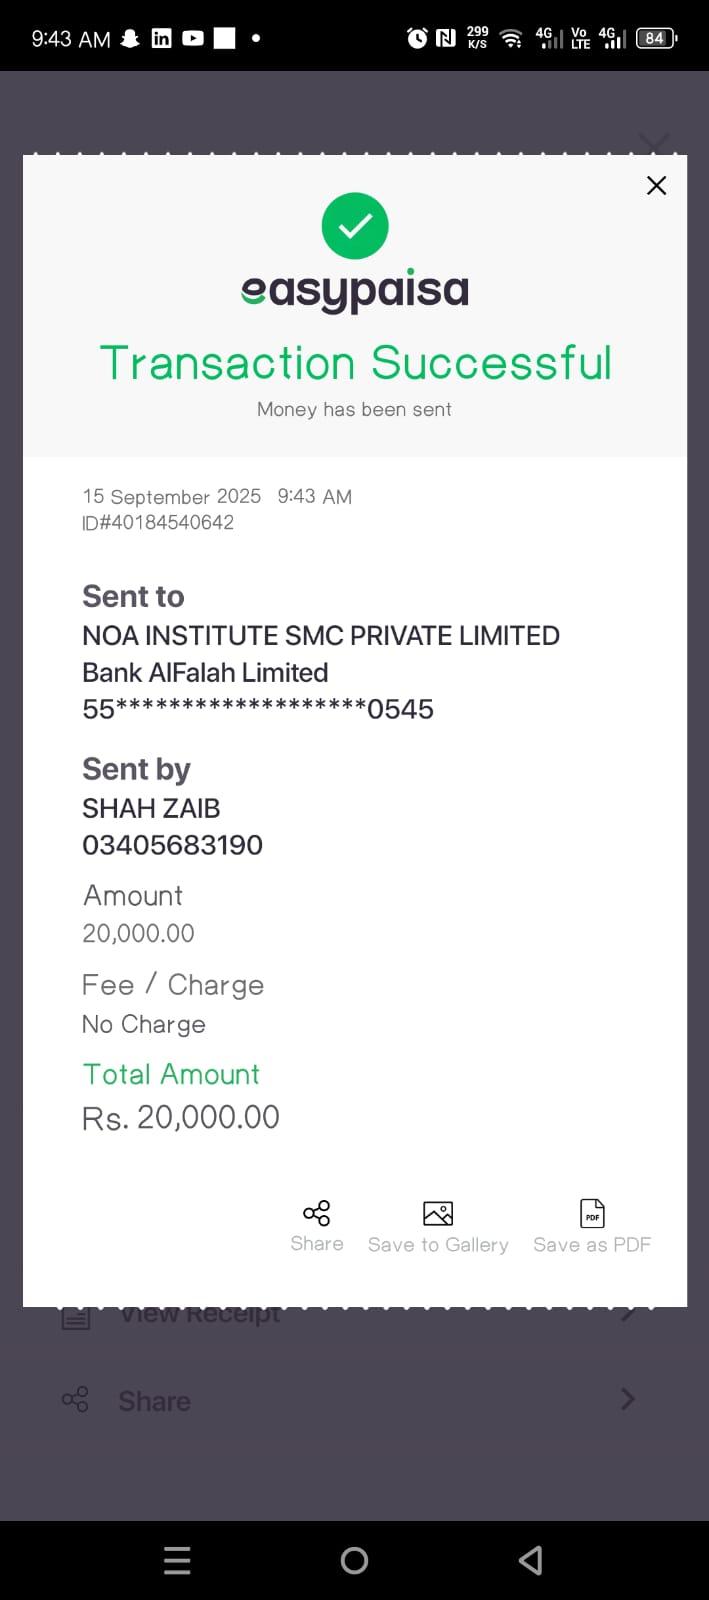The width and height of the screenshot is (709, 1600).
Task: Tap the Save as PDF icon
Action: pos(592,1213)
